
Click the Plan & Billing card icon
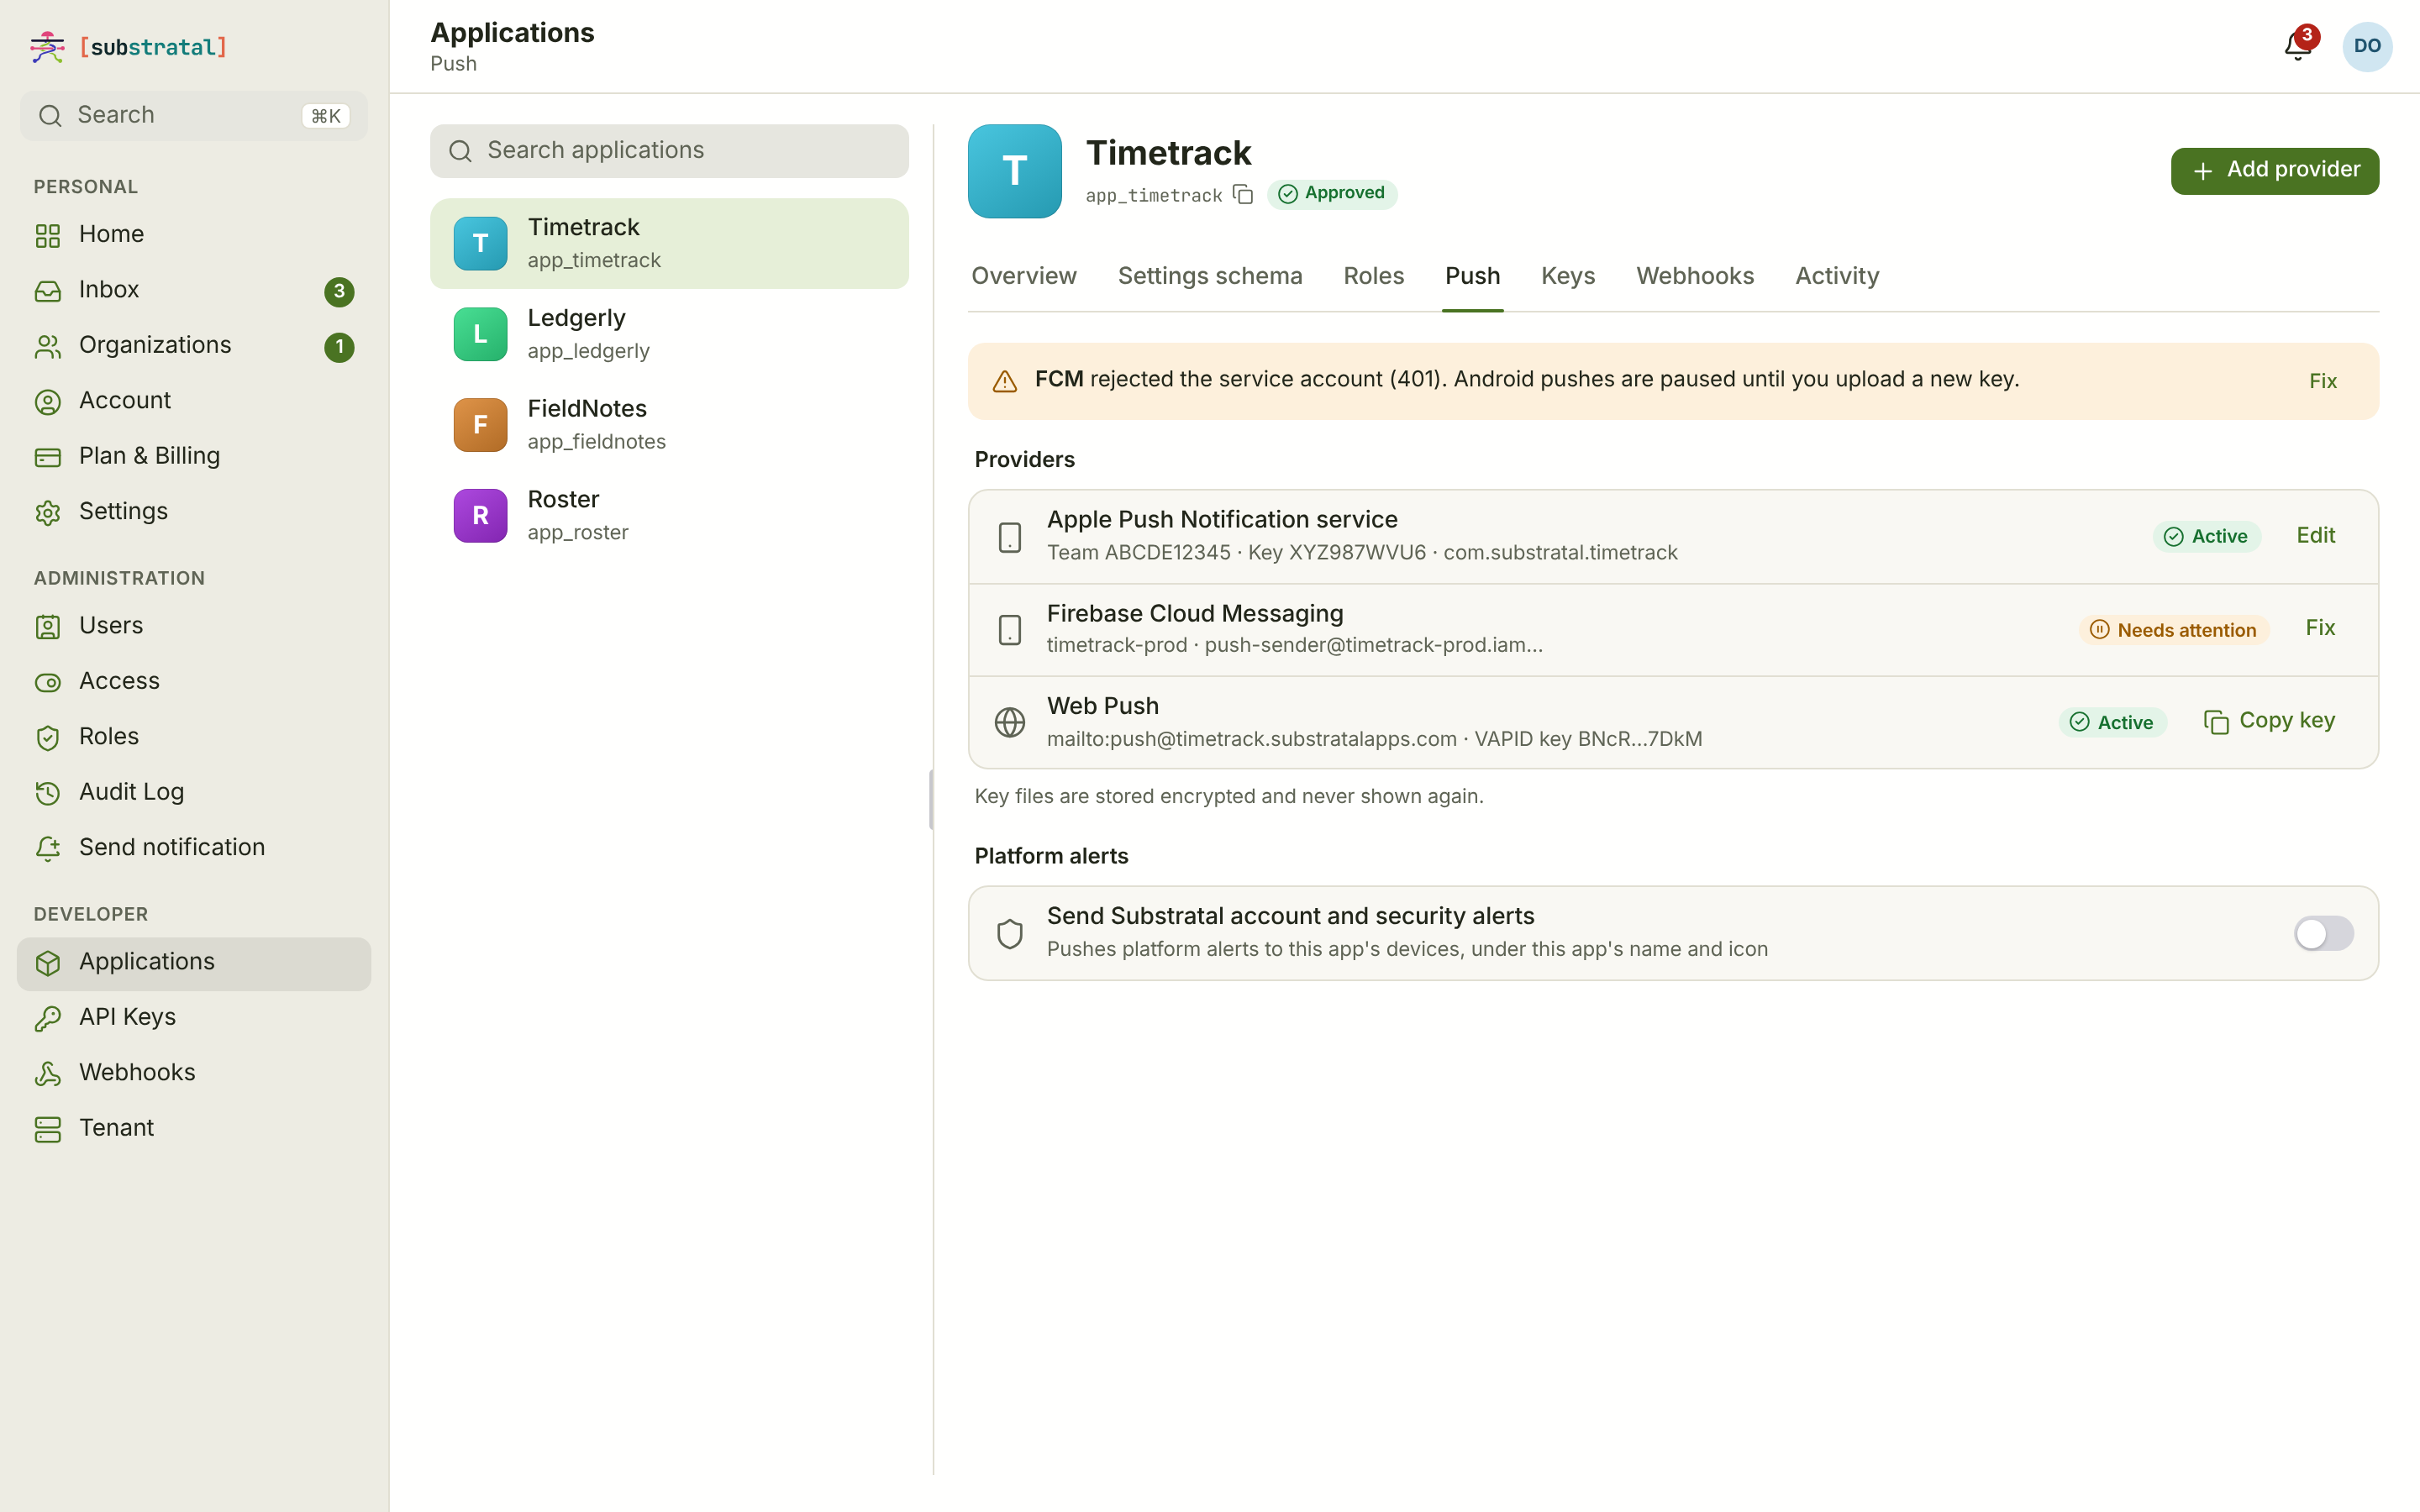(x=48, y=457)
